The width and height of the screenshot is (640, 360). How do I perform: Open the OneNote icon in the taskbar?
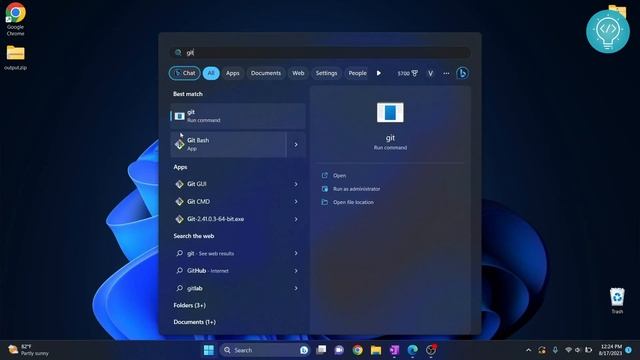click(x=394, y=350)
